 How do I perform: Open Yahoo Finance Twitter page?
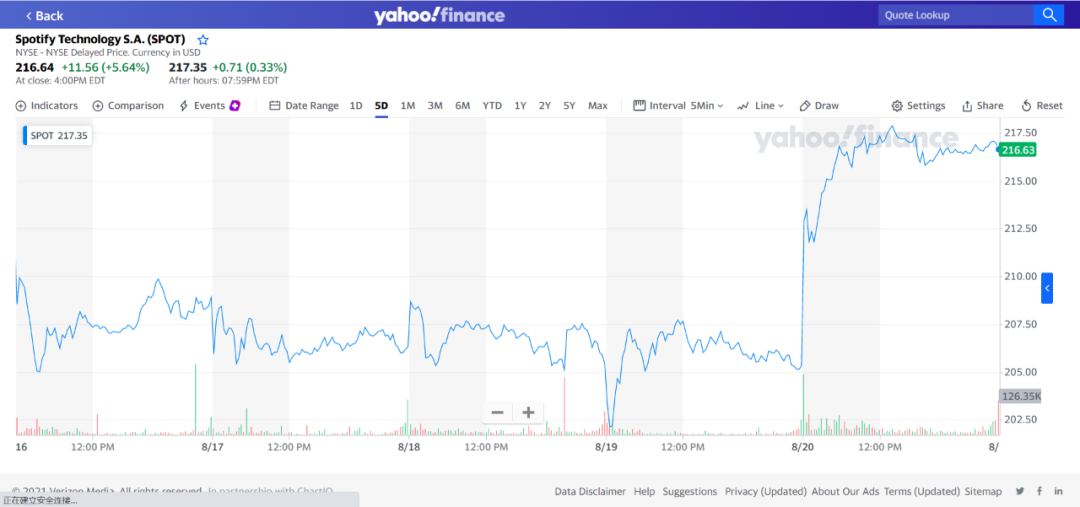click(1020, 491)
